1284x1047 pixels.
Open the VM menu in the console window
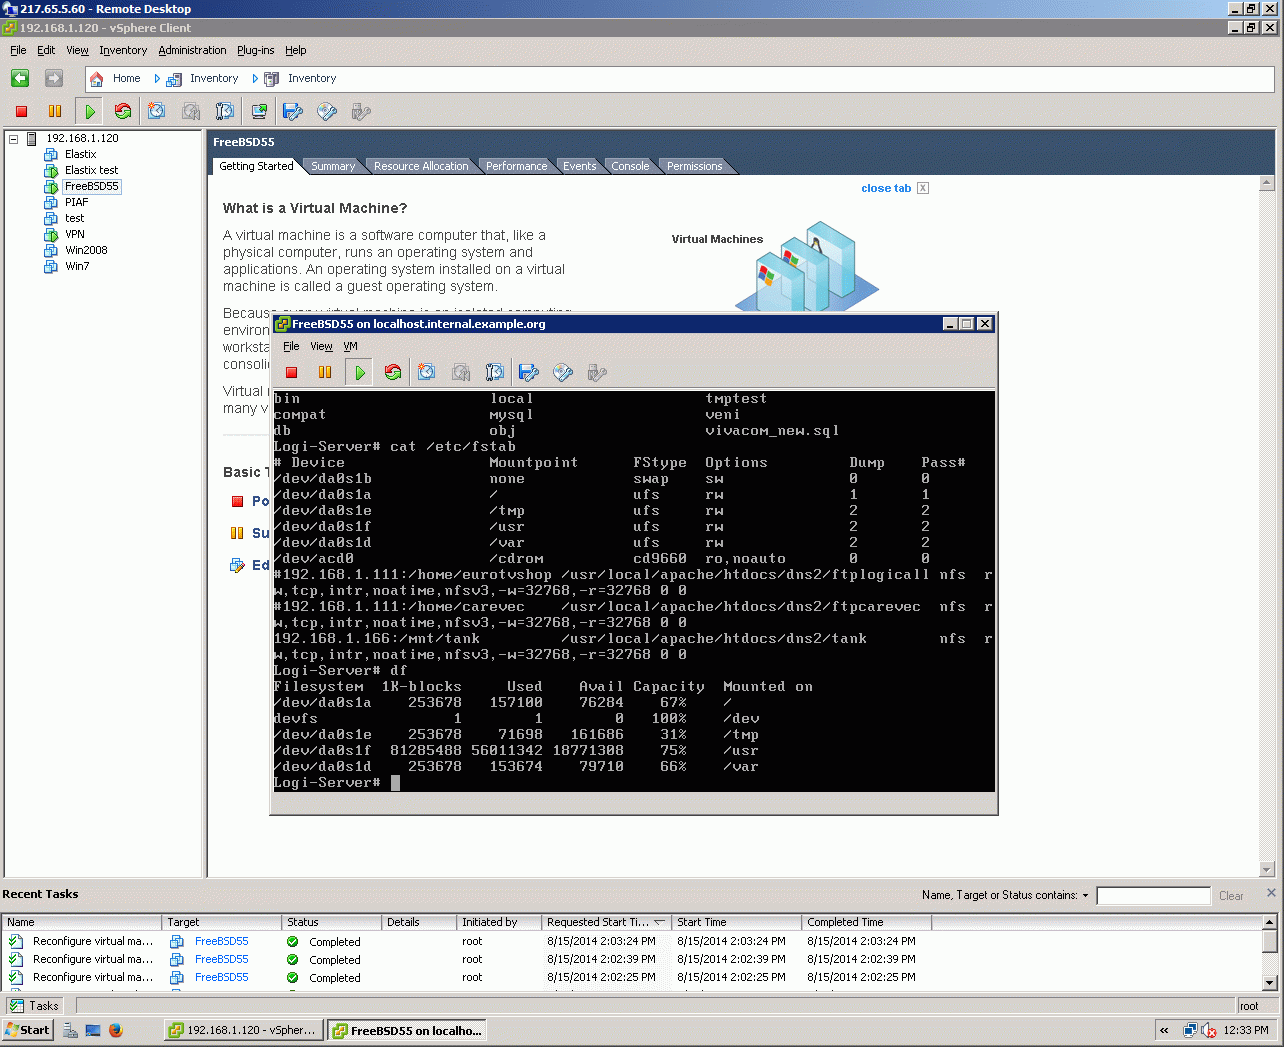pos(350,347)
